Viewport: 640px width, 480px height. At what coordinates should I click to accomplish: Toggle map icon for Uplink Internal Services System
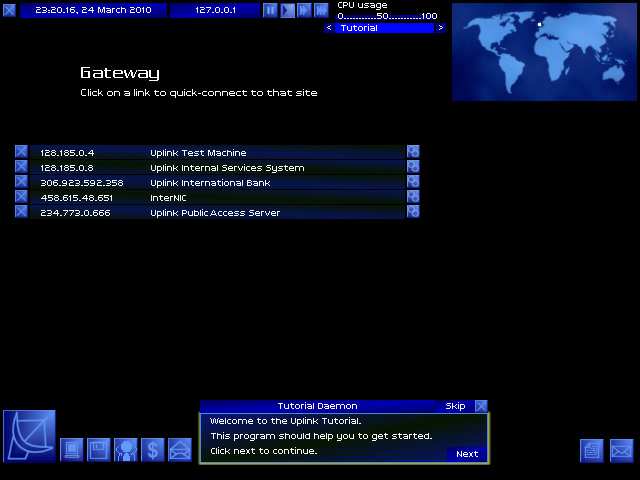tap(413, 167)
